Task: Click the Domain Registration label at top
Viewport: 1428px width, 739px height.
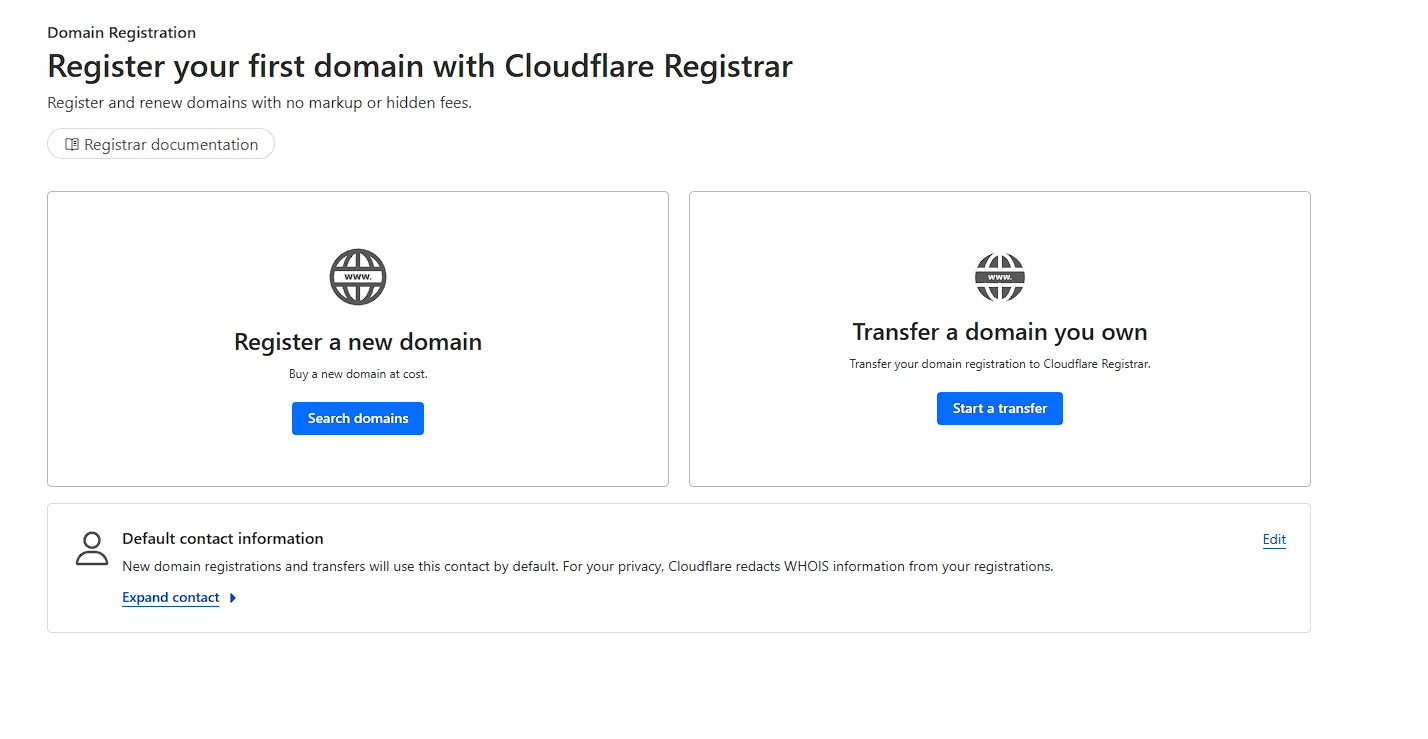Action: tap(122, 33)
